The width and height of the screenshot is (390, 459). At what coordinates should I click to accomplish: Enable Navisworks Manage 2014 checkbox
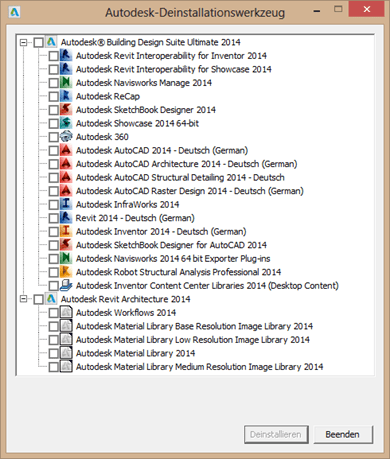[54, 83]
